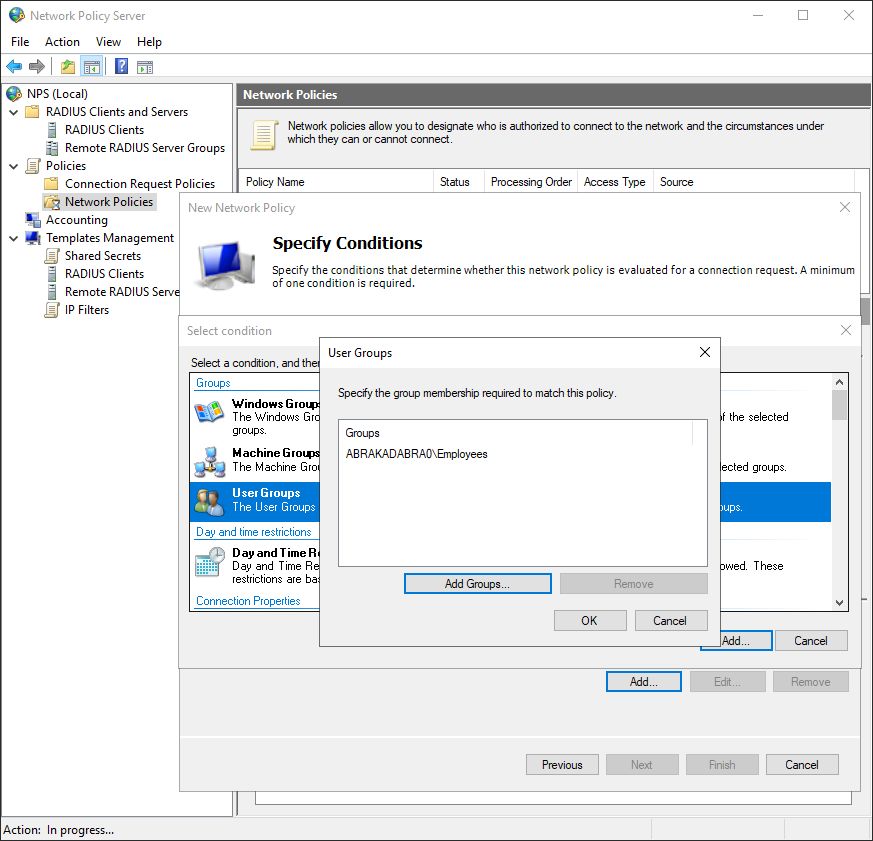Select Remote RADIUS Server Groups tree item
Image resolution: width=873 pixels, height=841 pixels.
click(x=145, y=148)
